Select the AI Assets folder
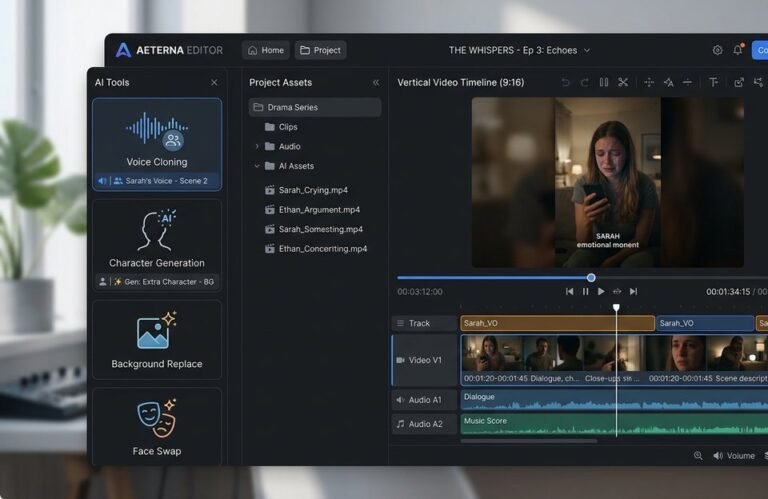Viewport: 768px width, 499px height. click(289, 166)
